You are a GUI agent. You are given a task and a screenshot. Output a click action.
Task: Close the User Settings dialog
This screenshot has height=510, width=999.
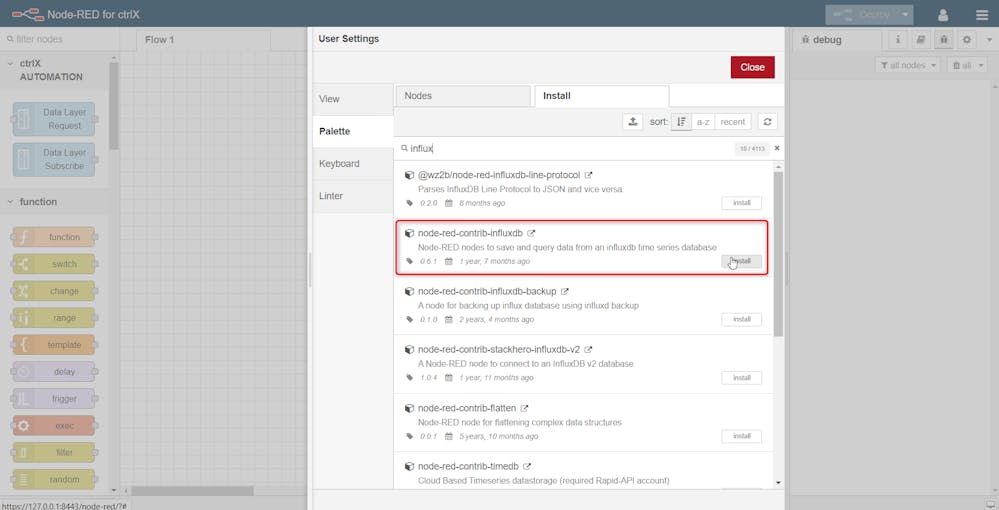[752, 67]
